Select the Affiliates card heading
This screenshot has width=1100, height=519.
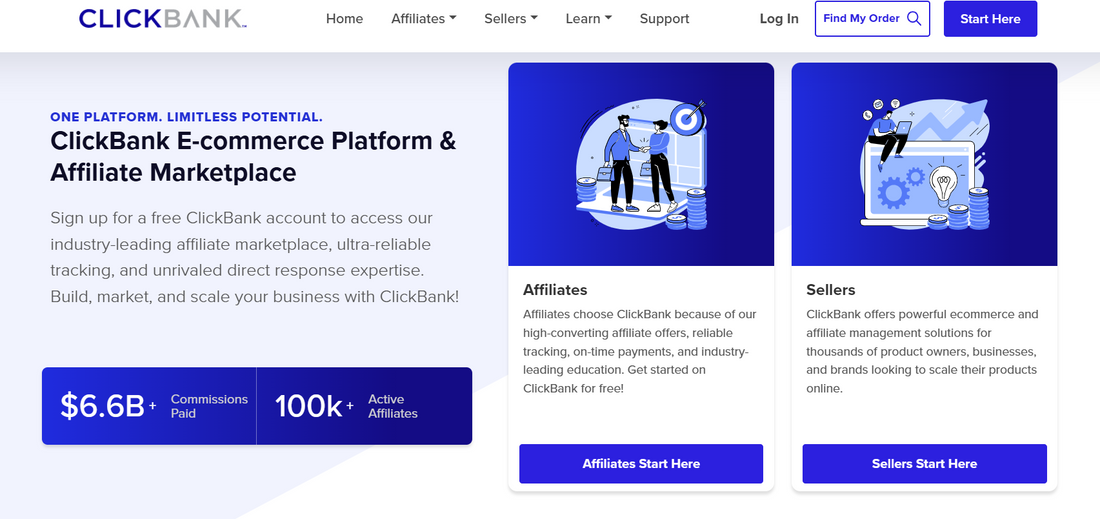click(555, 290)
